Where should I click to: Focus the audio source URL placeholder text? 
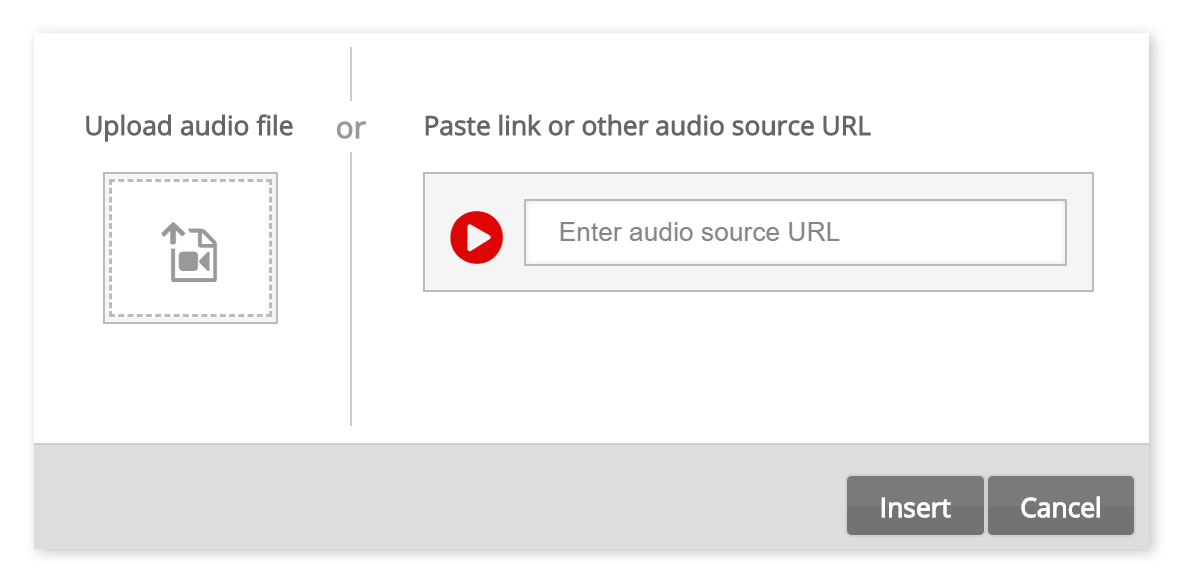699,232
